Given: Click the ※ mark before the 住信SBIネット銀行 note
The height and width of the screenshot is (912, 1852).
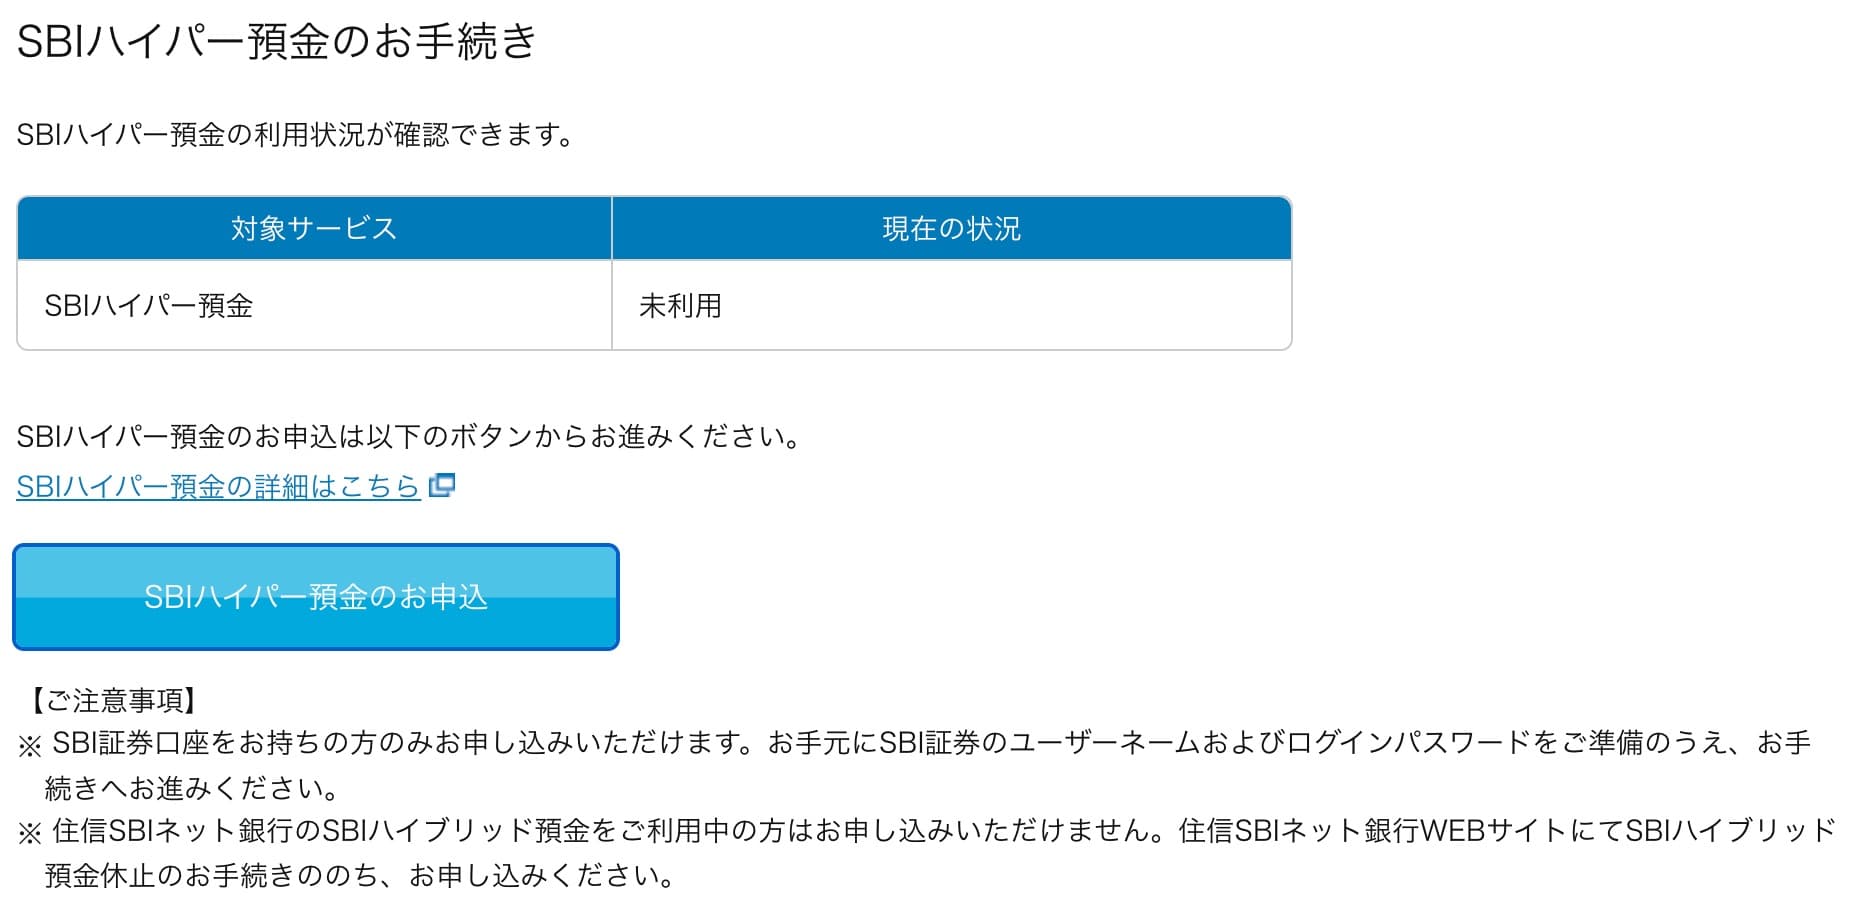Looking at the screenshot, I should click(30, 833).
